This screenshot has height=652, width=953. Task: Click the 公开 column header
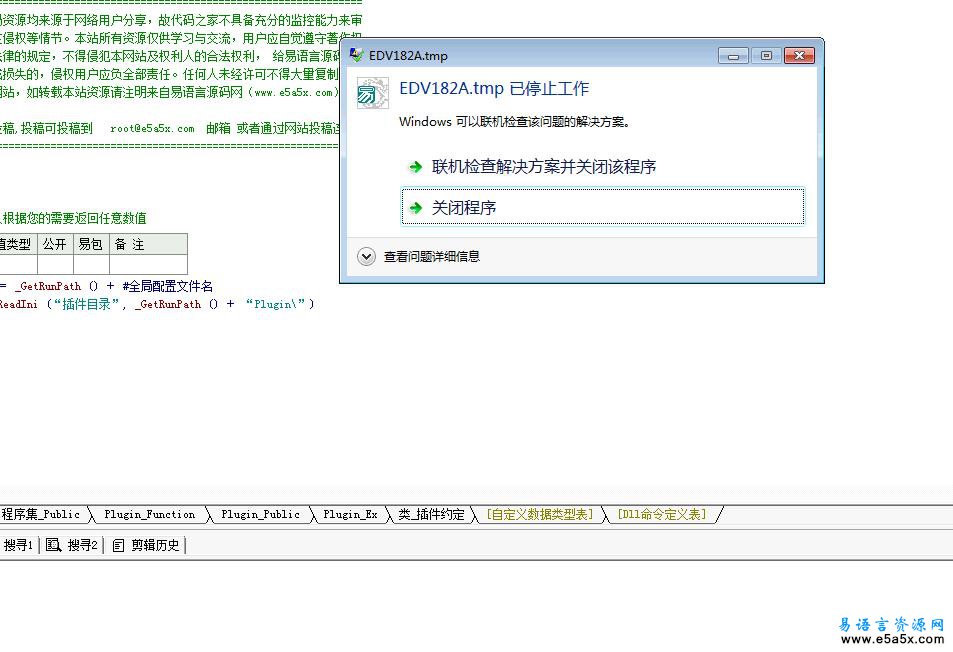point(55,244)
